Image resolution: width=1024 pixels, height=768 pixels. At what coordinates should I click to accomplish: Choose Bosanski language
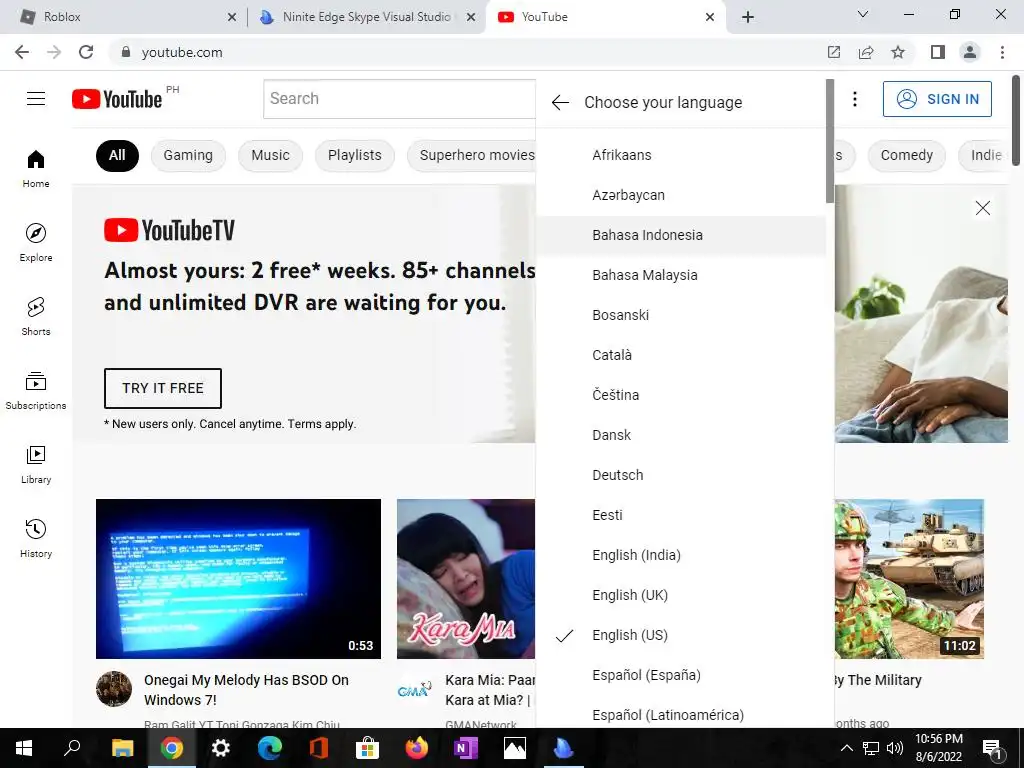680,315
